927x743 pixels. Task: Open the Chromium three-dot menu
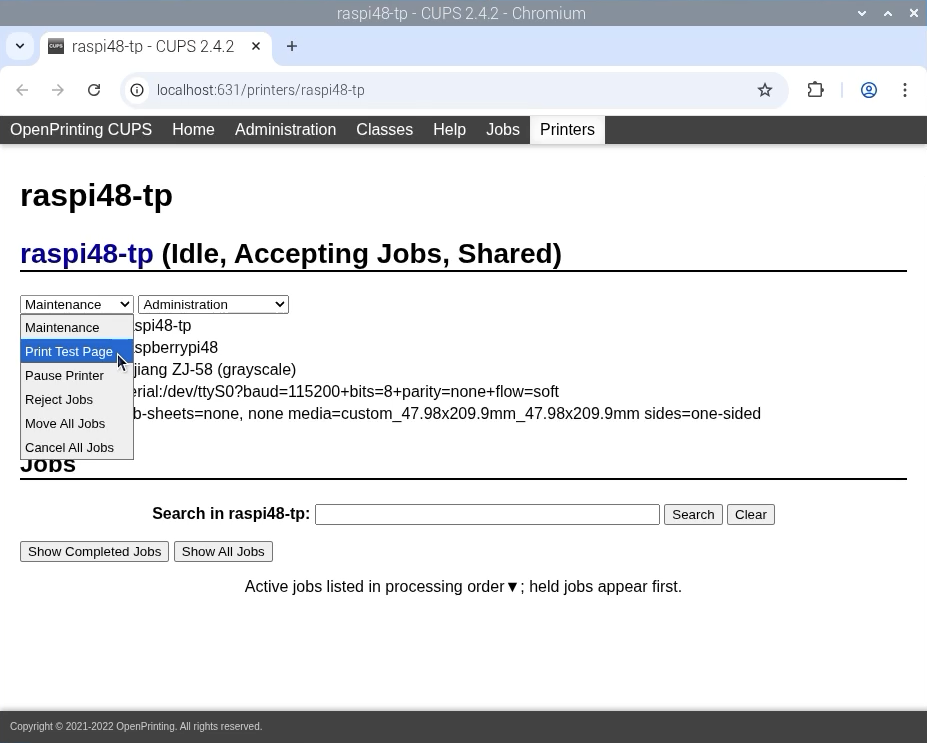tap(905, 90)
